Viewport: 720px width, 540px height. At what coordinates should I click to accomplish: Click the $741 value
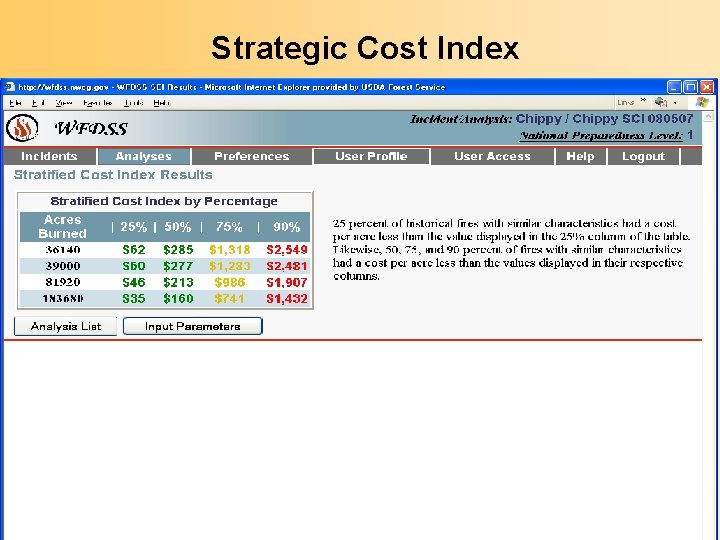point(230,298)
